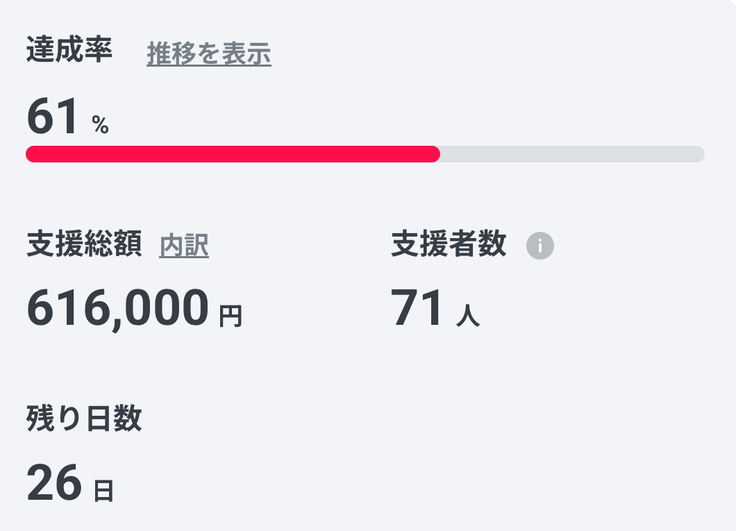Click the gray unfilled part of the progress bar
The image size is (736, 531).
tap(572, 154)
